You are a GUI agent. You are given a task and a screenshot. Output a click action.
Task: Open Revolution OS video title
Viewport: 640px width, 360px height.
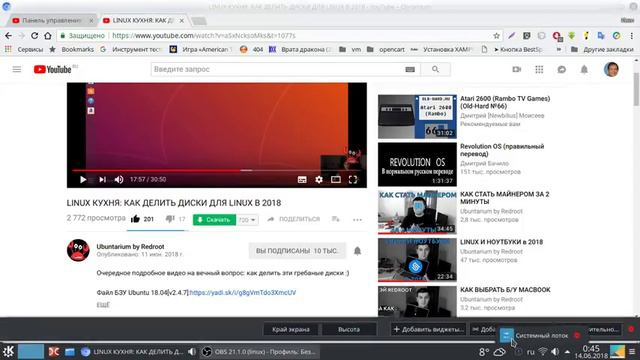tap(502, 150)
